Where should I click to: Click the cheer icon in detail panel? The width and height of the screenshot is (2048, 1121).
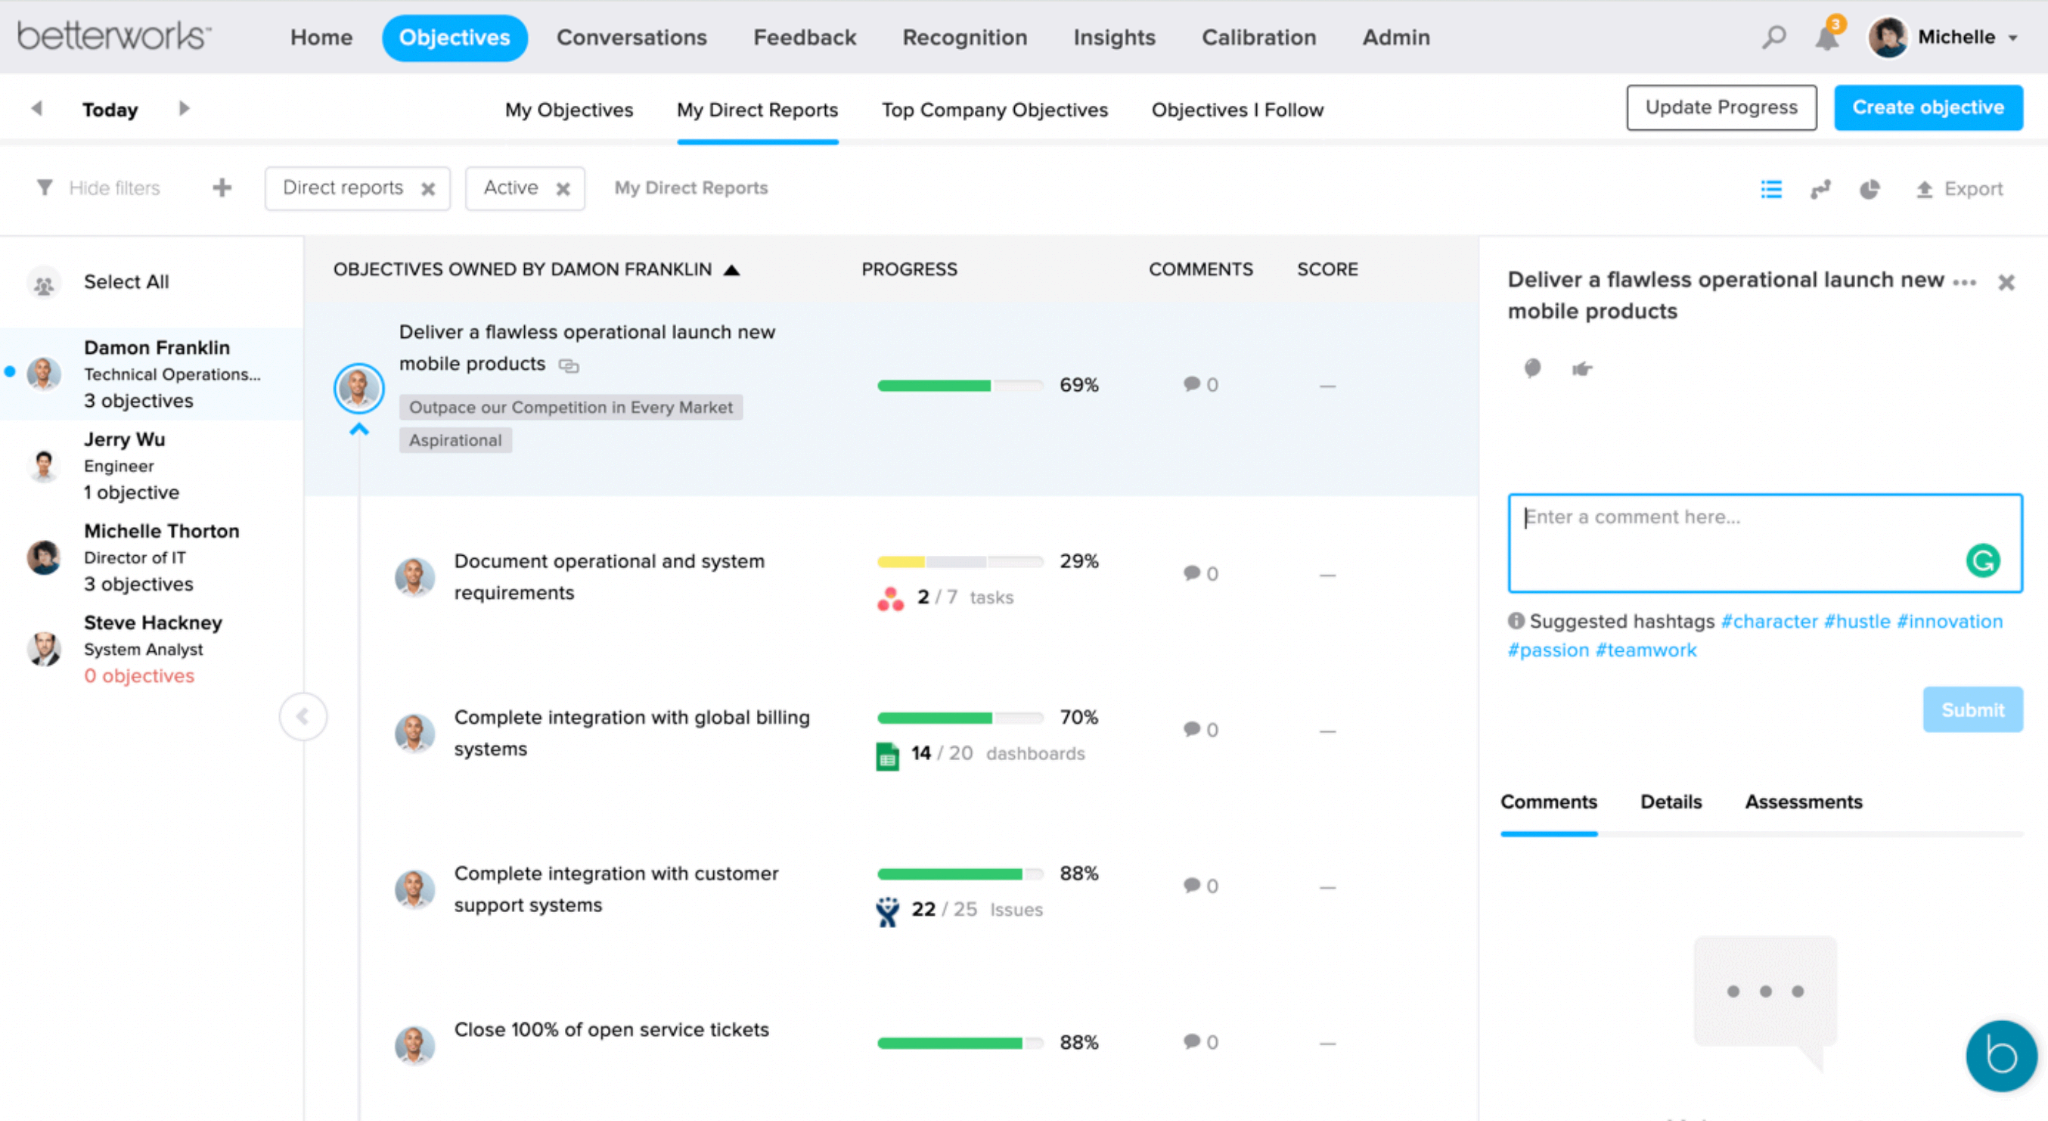1532,368
